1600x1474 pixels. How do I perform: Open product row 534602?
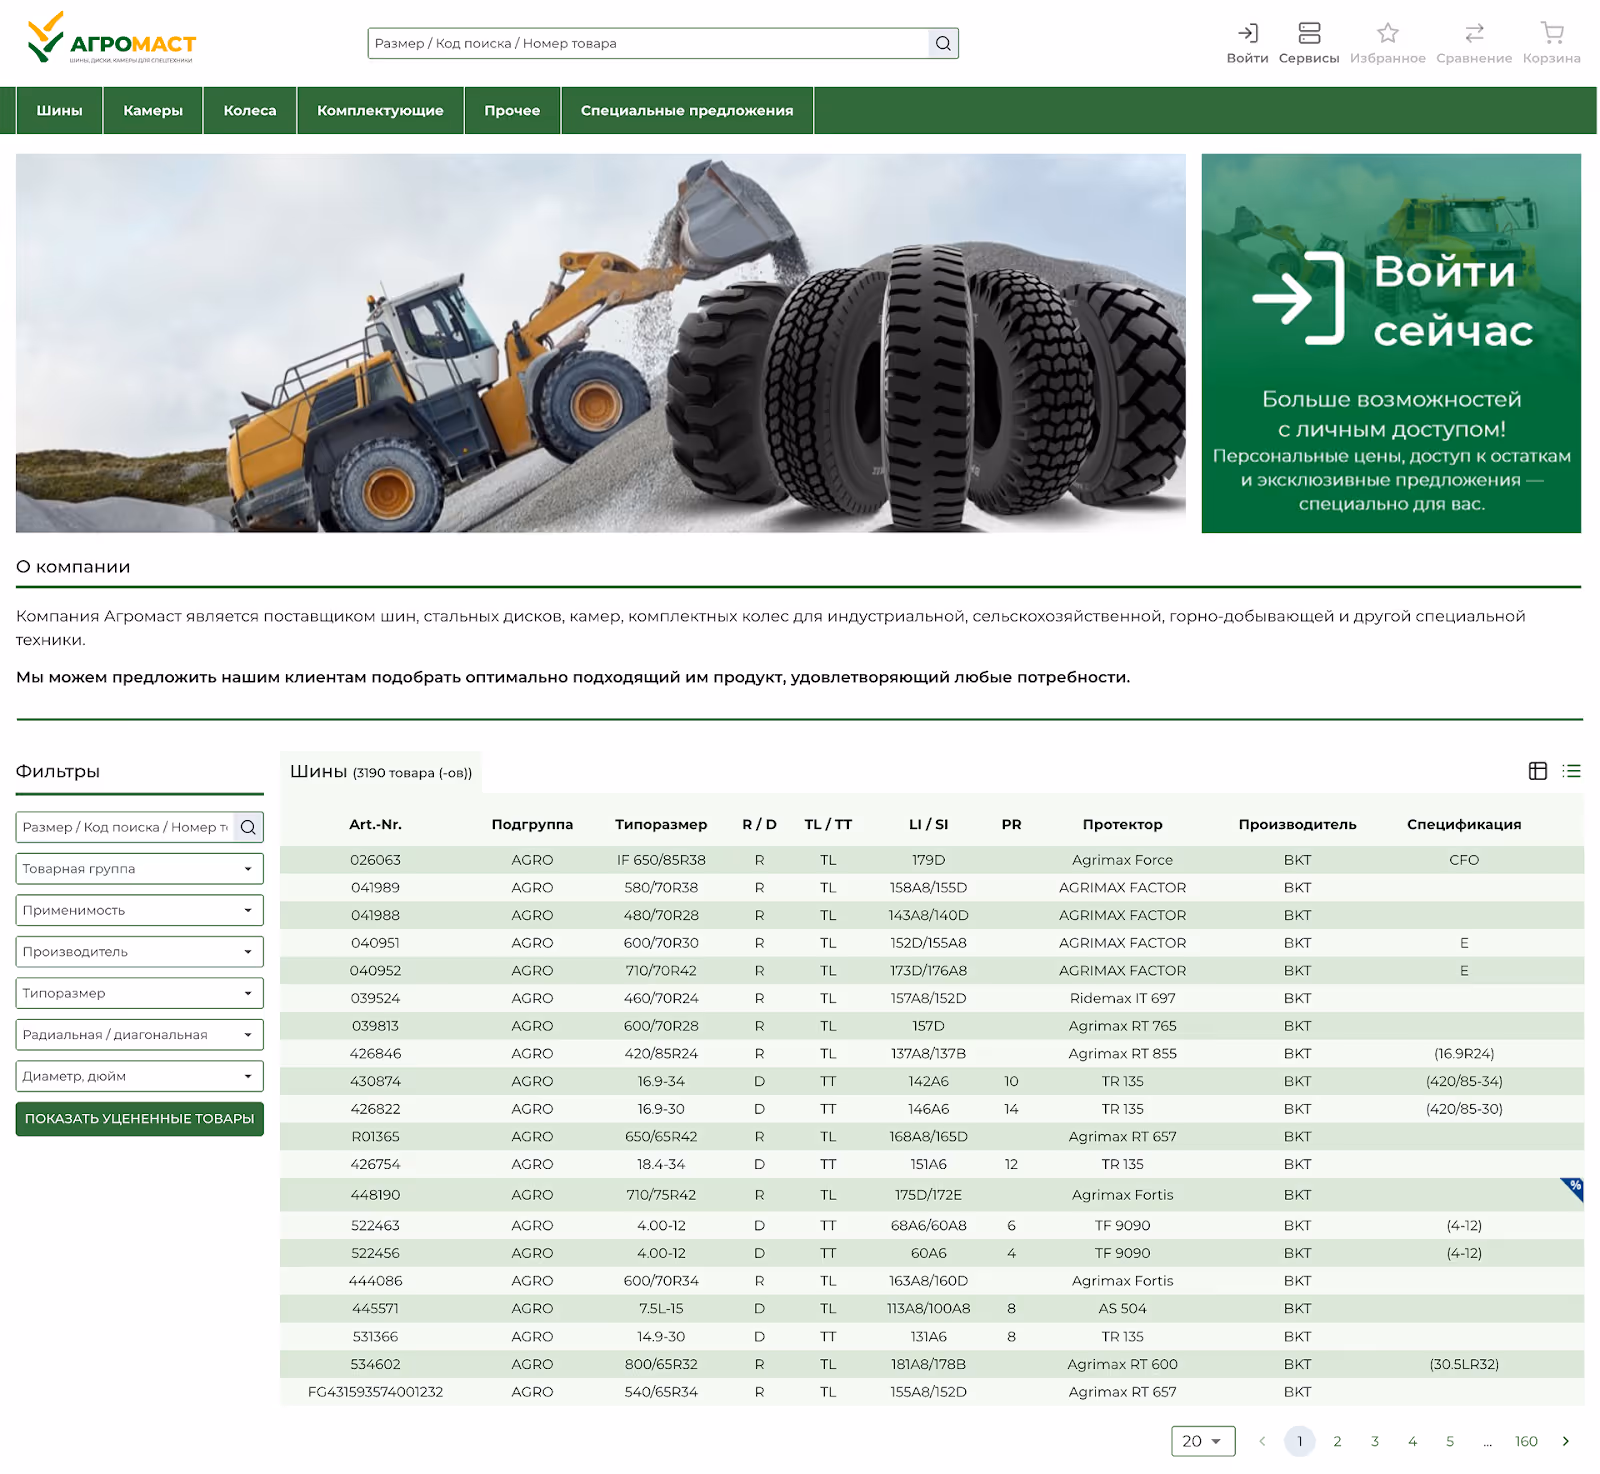932,1364
